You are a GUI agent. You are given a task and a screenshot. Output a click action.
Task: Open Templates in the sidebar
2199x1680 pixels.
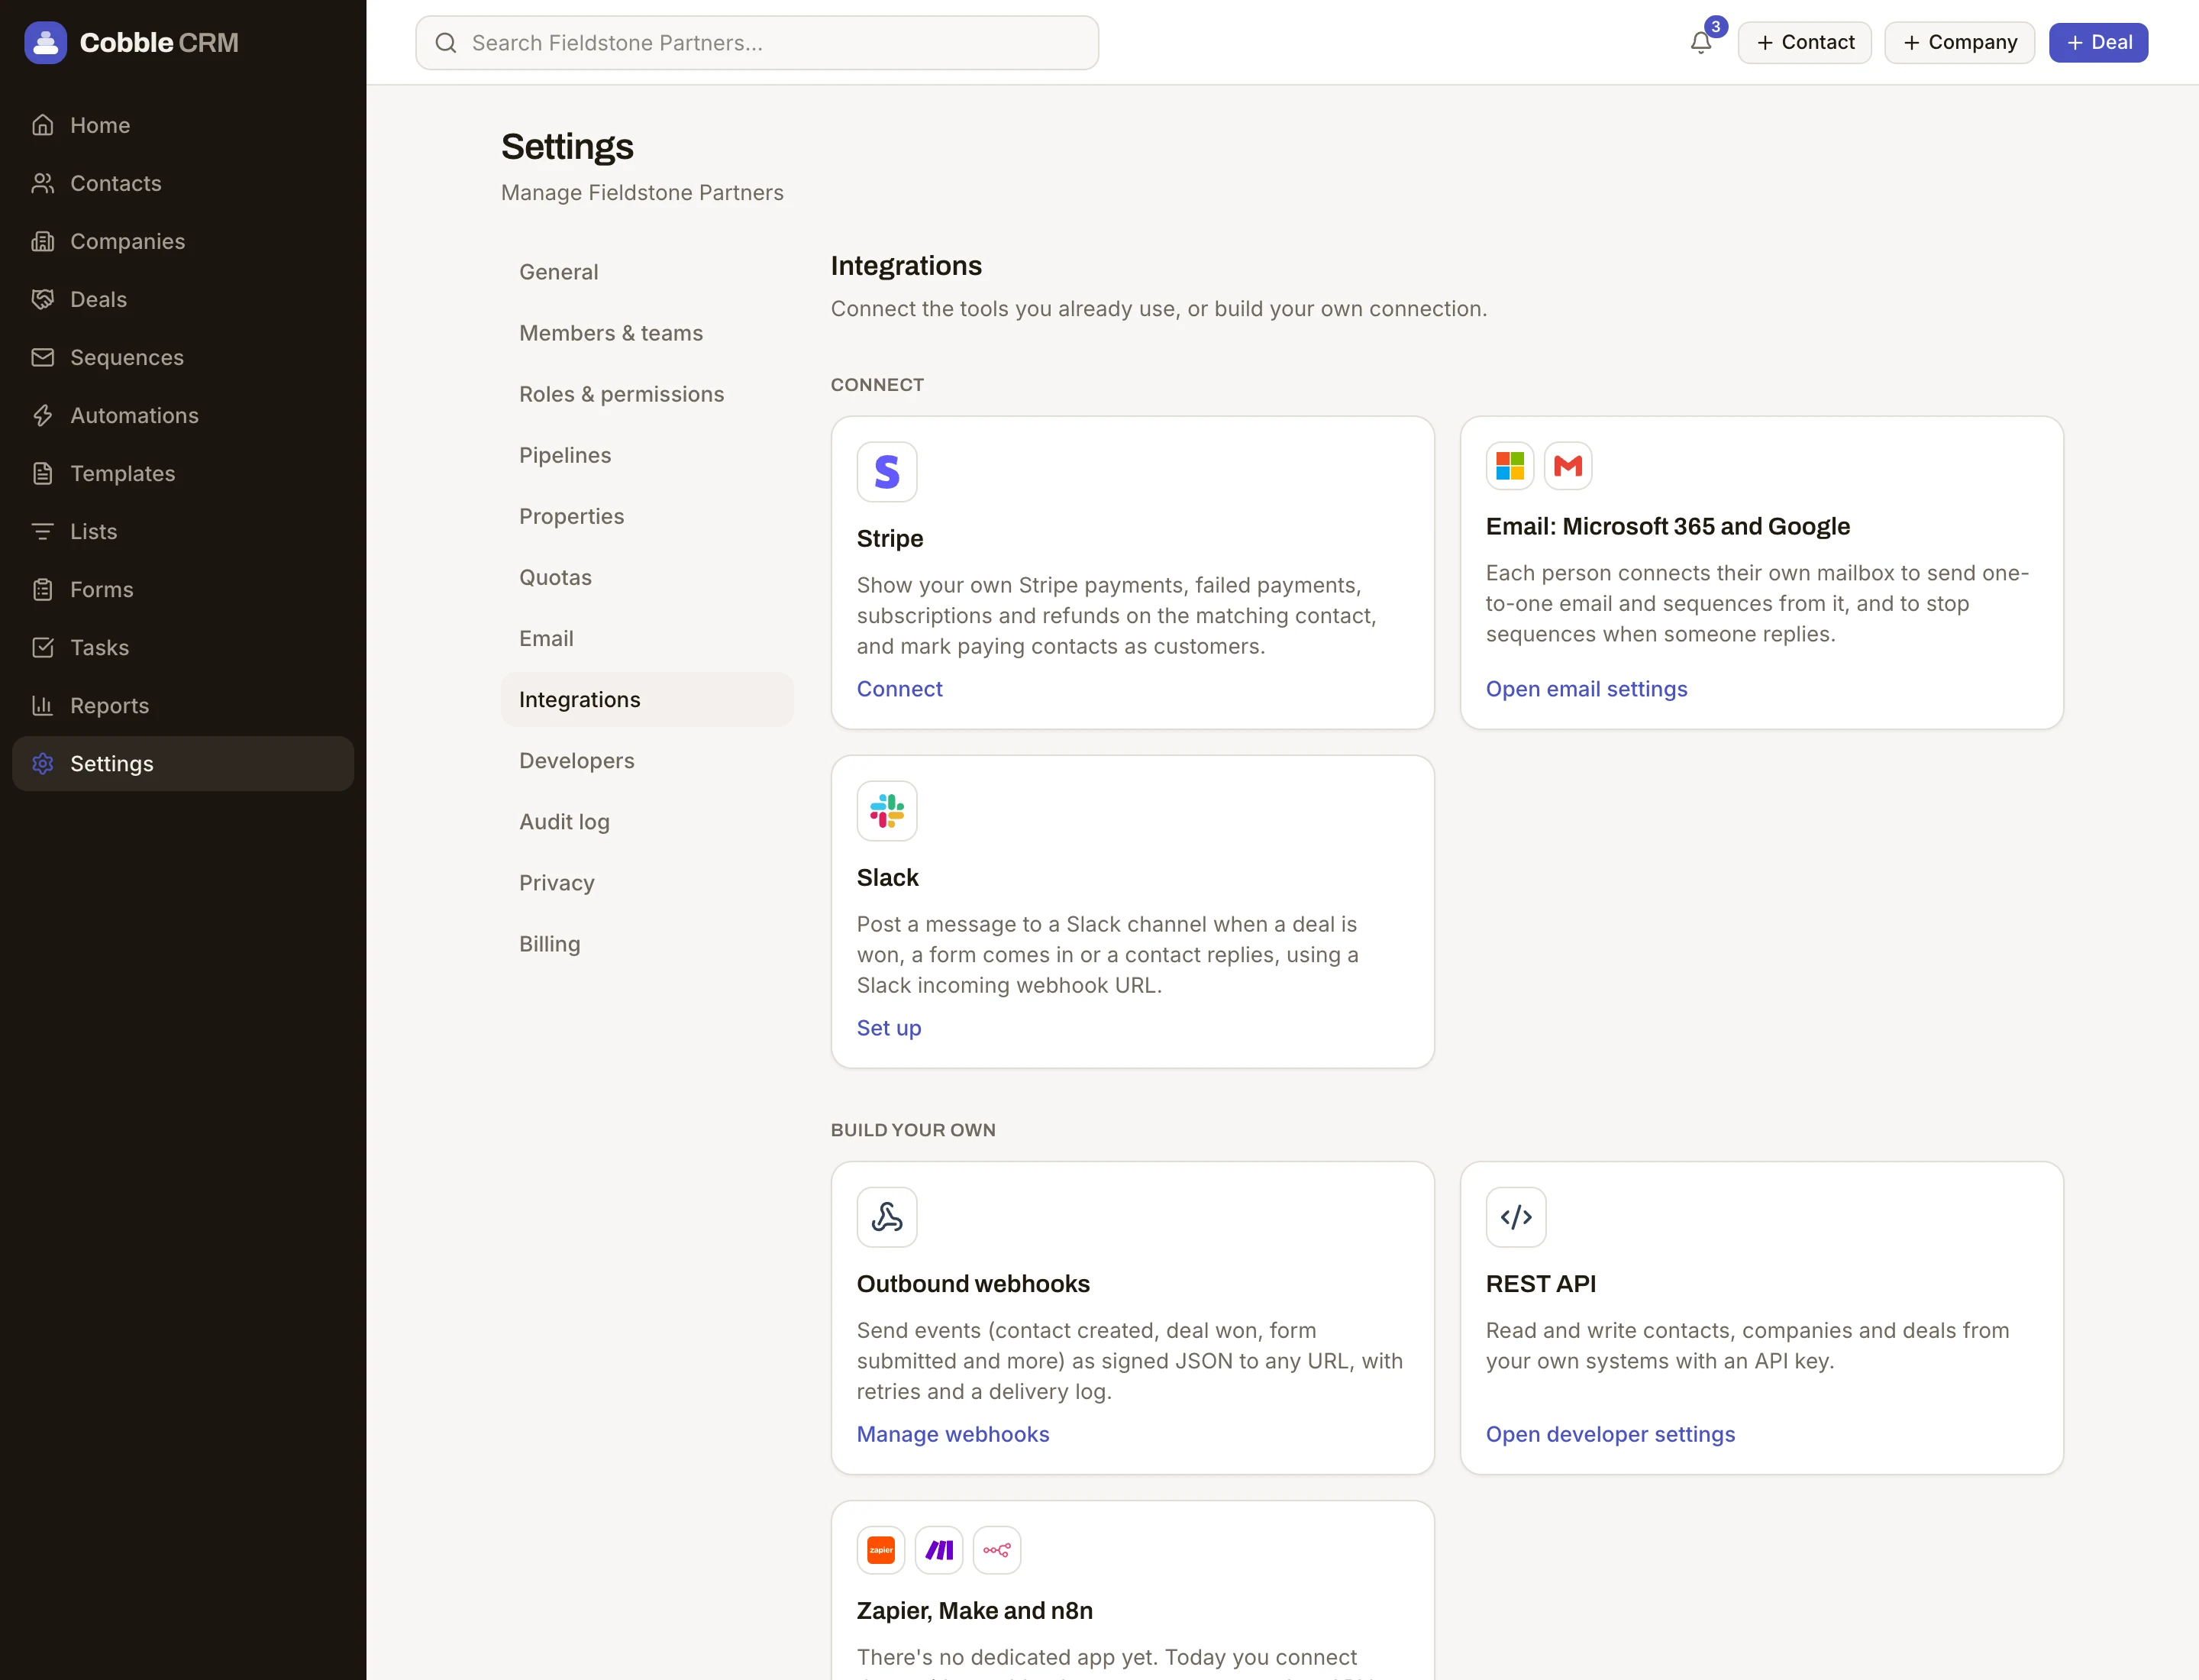(x=183, y=473)
